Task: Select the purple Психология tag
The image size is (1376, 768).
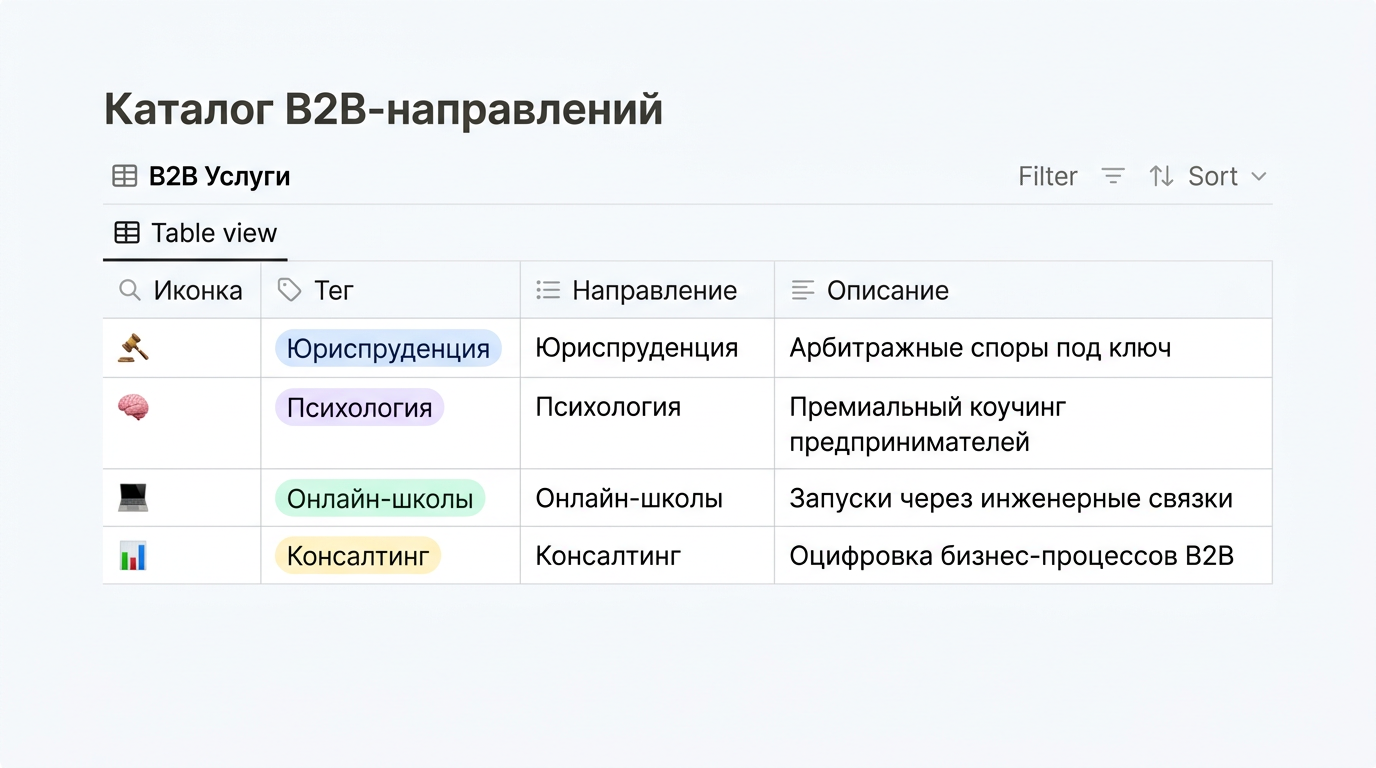Action: (x=359, y=407)
